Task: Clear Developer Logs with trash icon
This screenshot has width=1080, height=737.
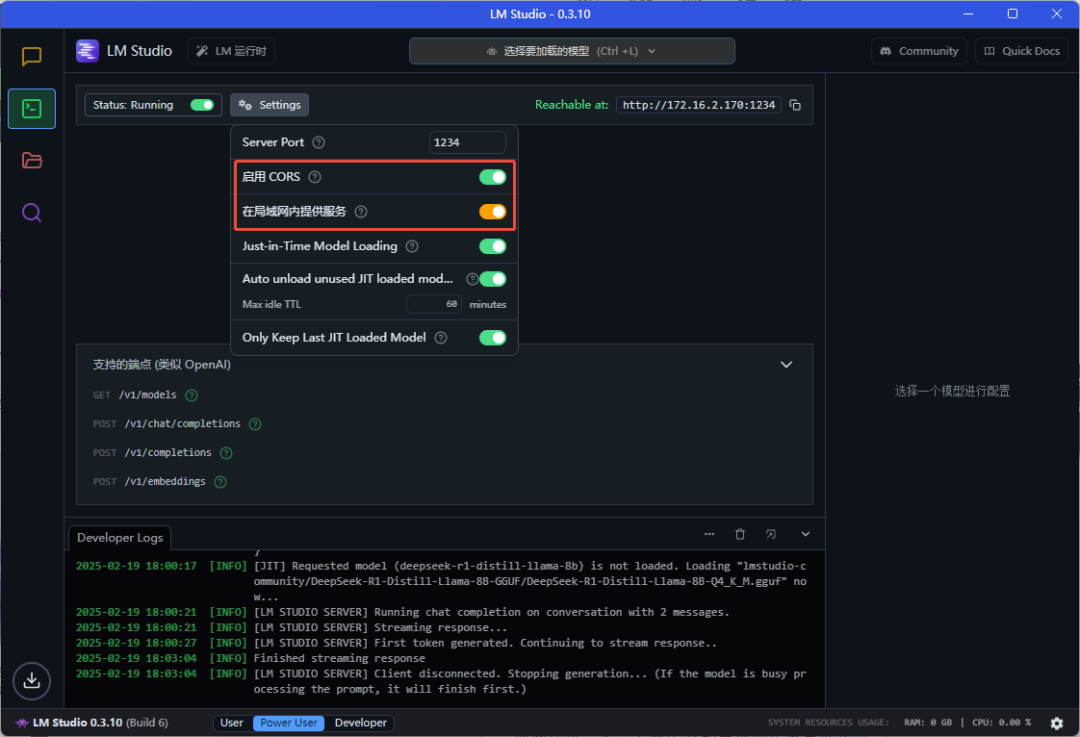Action: (740, 534)
